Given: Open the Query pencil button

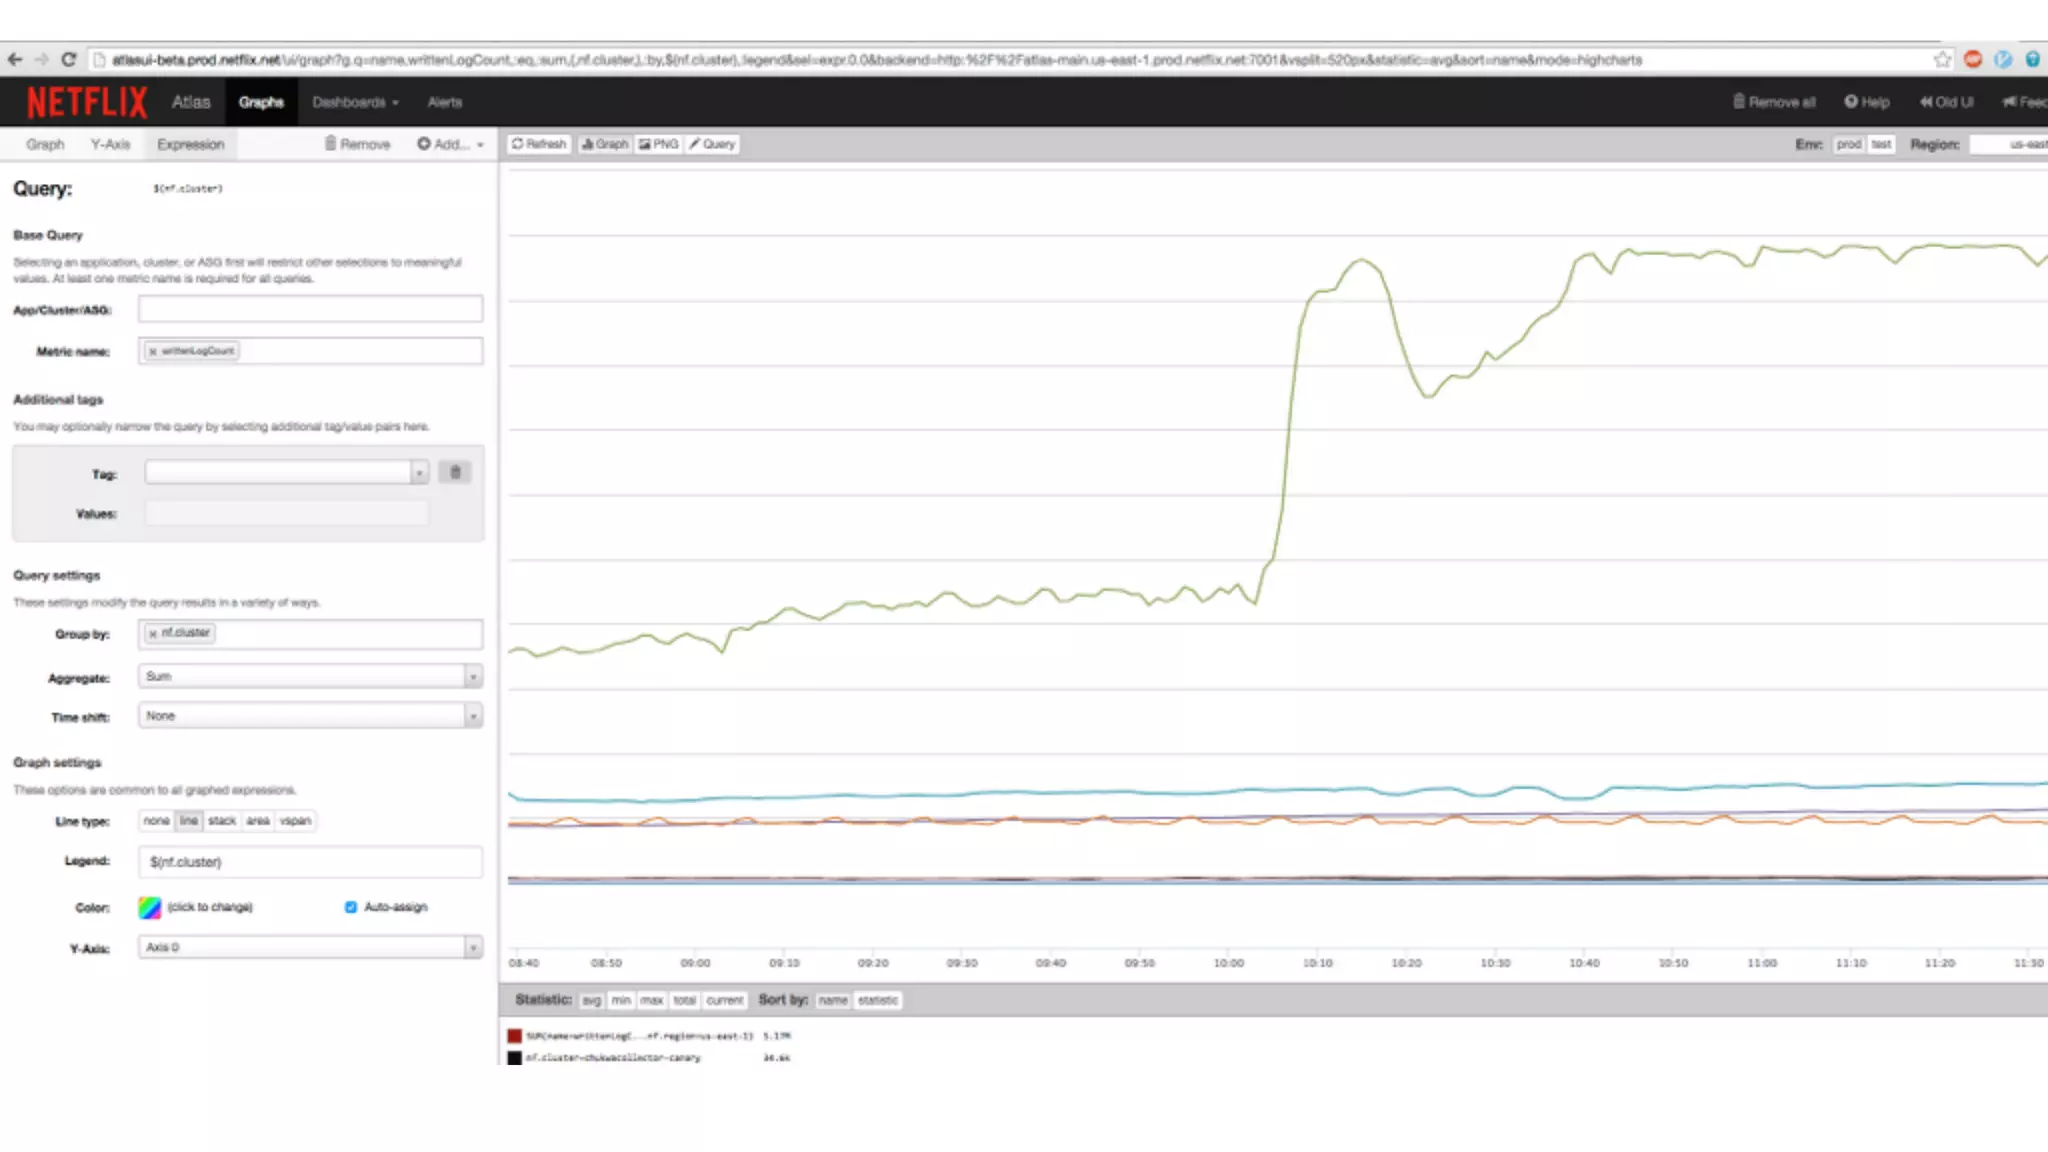Looking at the screenshot, I should (x=712, y=144).
